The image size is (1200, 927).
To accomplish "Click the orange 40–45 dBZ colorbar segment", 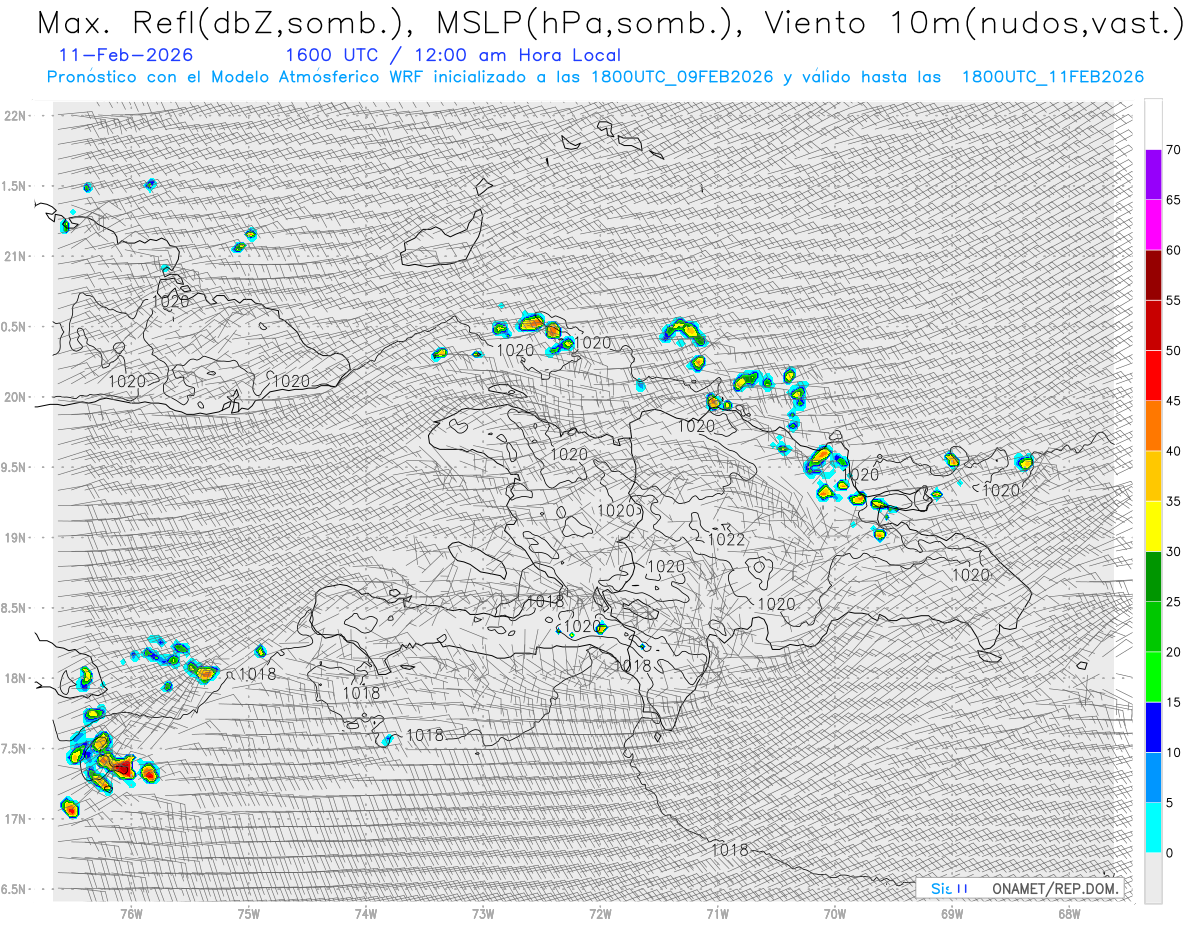I will 1153,426.
